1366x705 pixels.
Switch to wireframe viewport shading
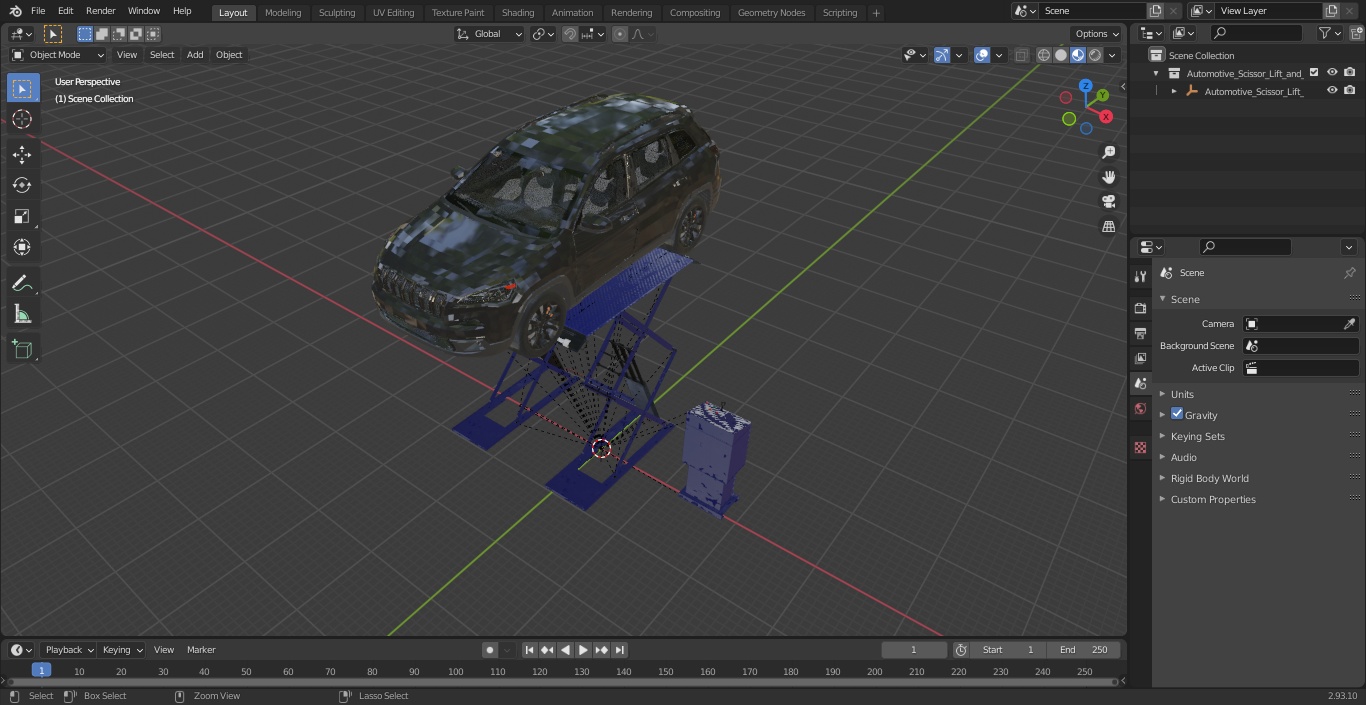click(1044, 55)
